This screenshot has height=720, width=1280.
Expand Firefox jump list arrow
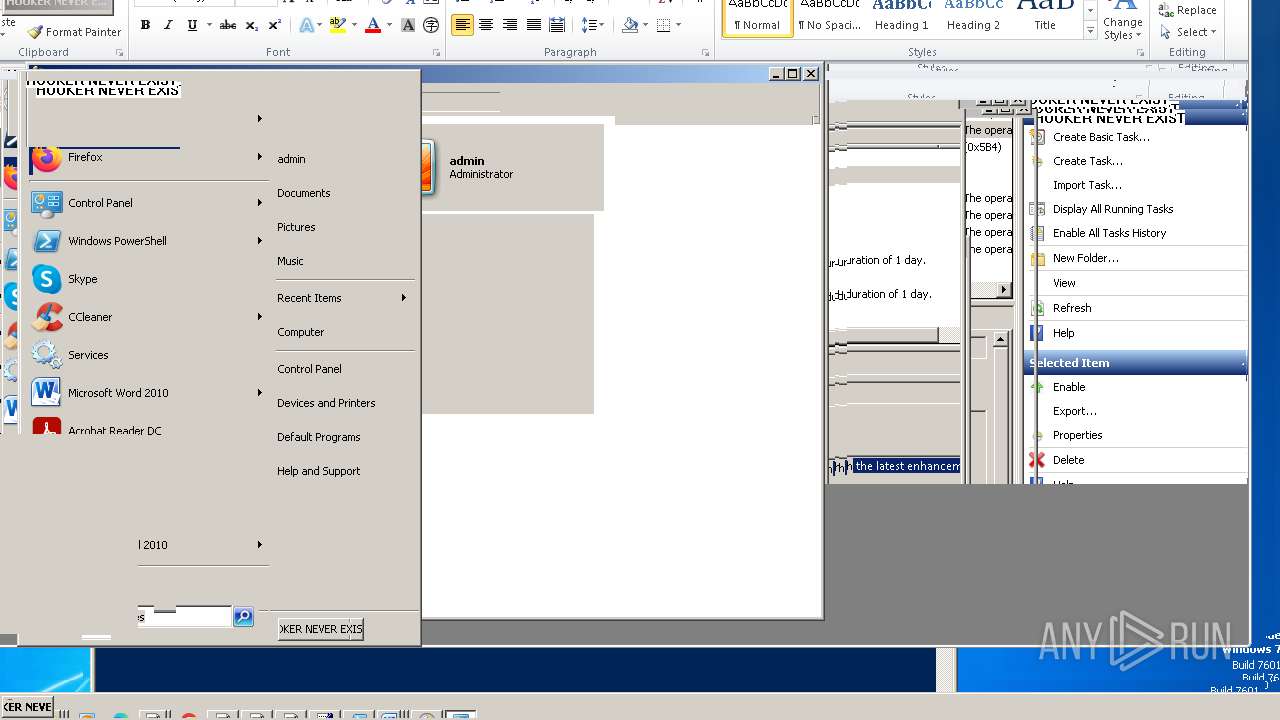[259, 157]
